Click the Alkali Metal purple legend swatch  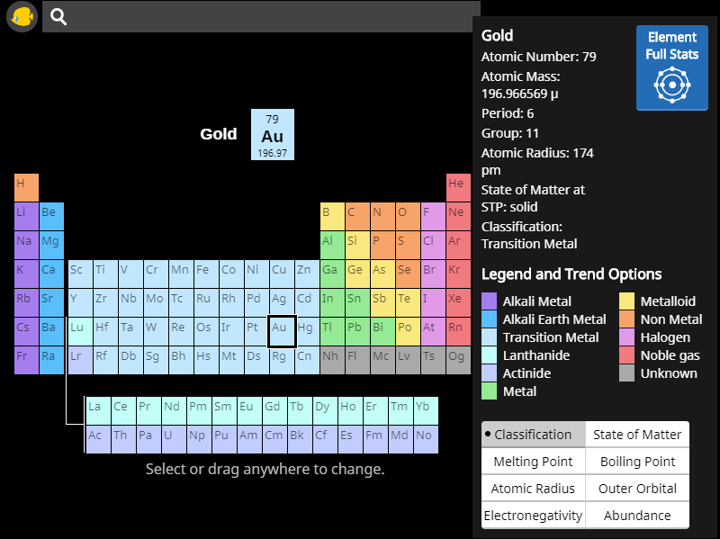[x=489, y=301]
